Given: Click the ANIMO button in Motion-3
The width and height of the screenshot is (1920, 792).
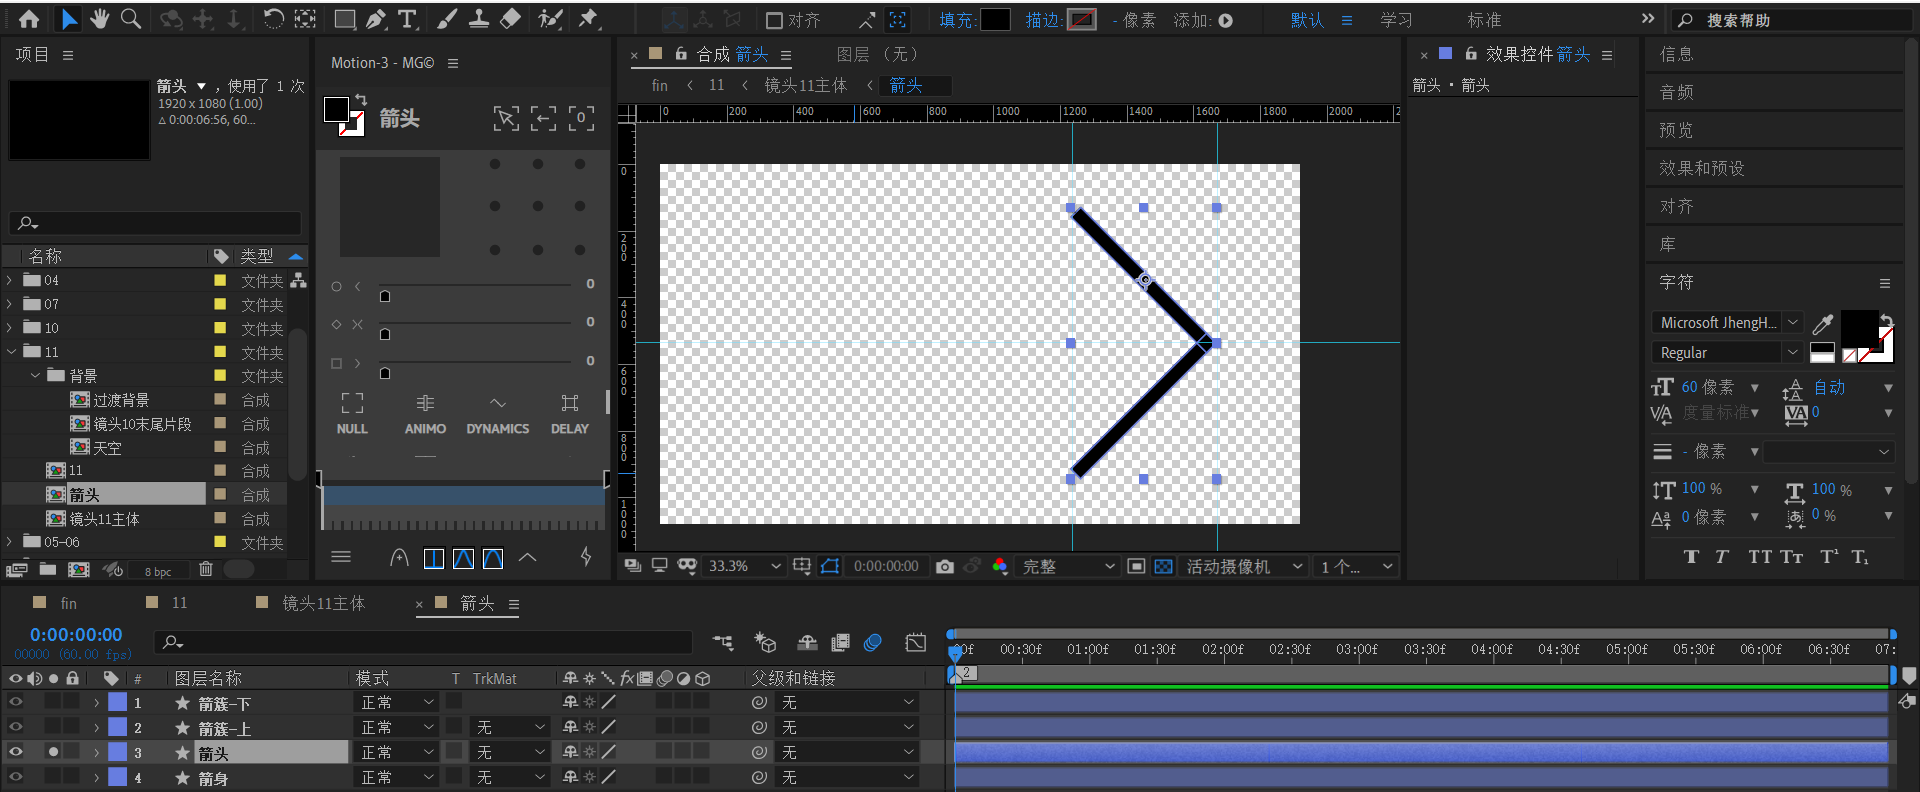Looking at the screenshot, I should [x=425, y=414].
